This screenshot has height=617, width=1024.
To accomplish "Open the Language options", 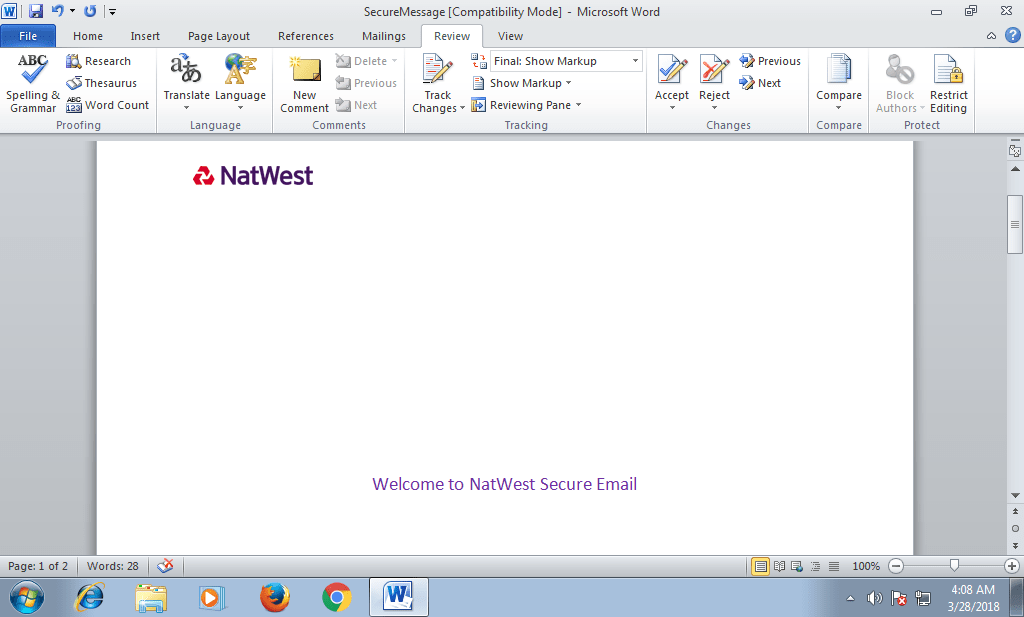I will tap(240, 83).
